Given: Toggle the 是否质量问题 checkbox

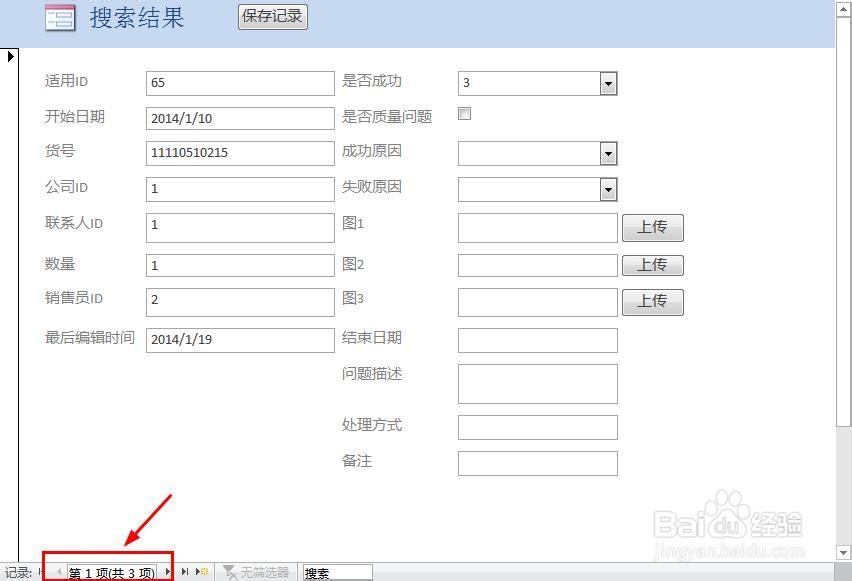Looking at the screenshot, I should [x=464, y=114].
